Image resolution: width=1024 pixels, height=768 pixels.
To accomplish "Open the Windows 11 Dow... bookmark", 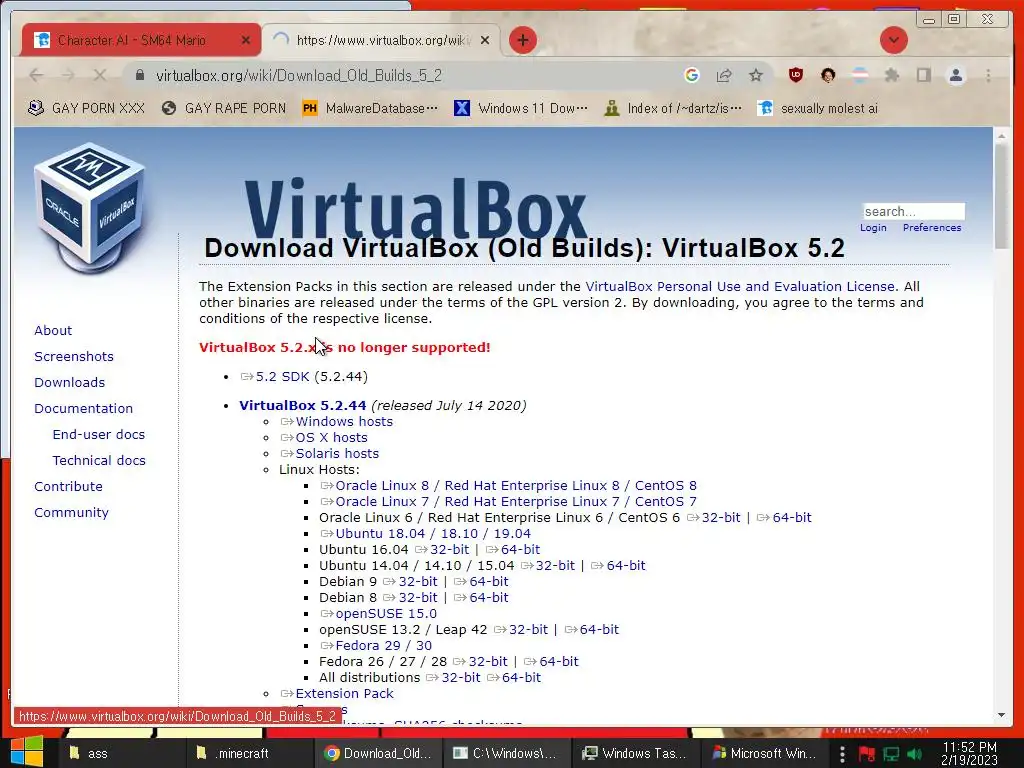I will [520, 108].
